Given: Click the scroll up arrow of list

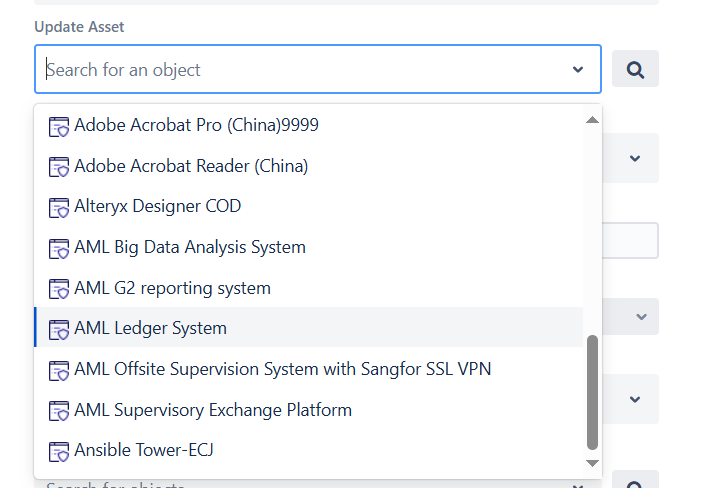Looking at the screenshot, I should pyautogui.click(x=592, y=120).
